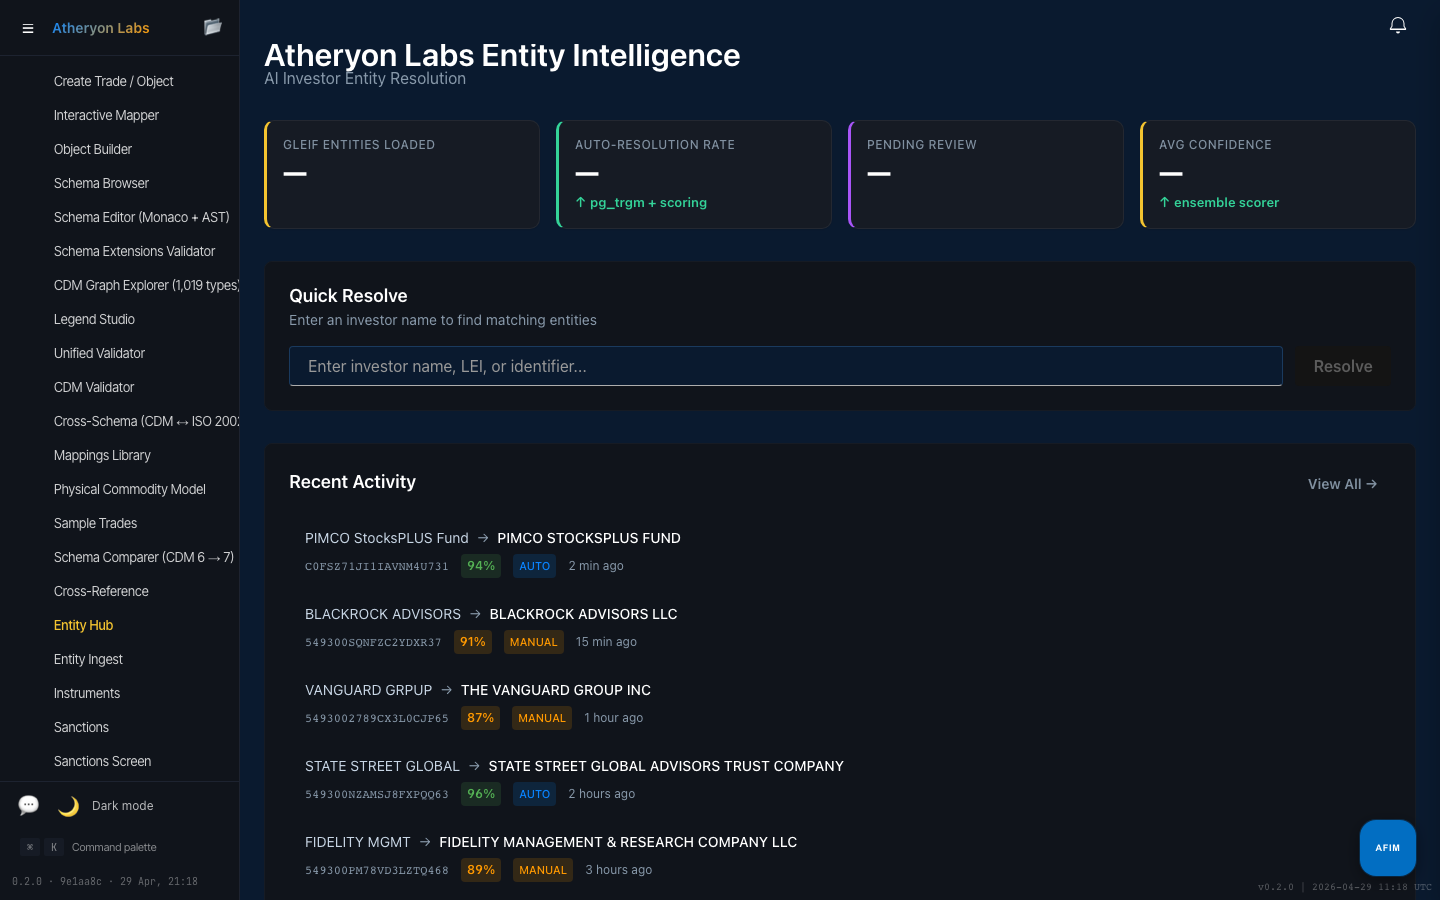Screen dimensions: 1440x900
Task: Click the Resolve button
Action: 1343,366
